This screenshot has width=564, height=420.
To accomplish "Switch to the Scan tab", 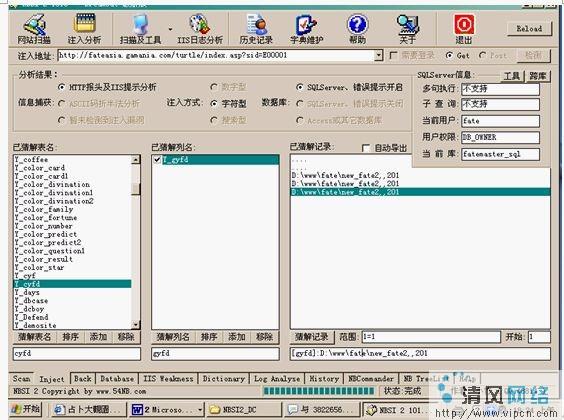I will 22,379.
